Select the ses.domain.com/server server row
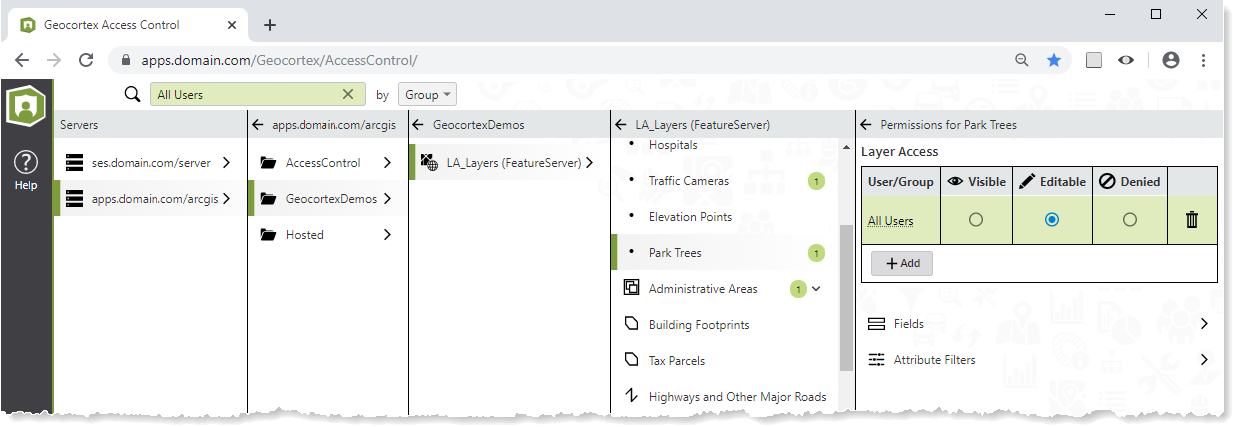This screenshot has height=427, width=1233. pos(150,162)
